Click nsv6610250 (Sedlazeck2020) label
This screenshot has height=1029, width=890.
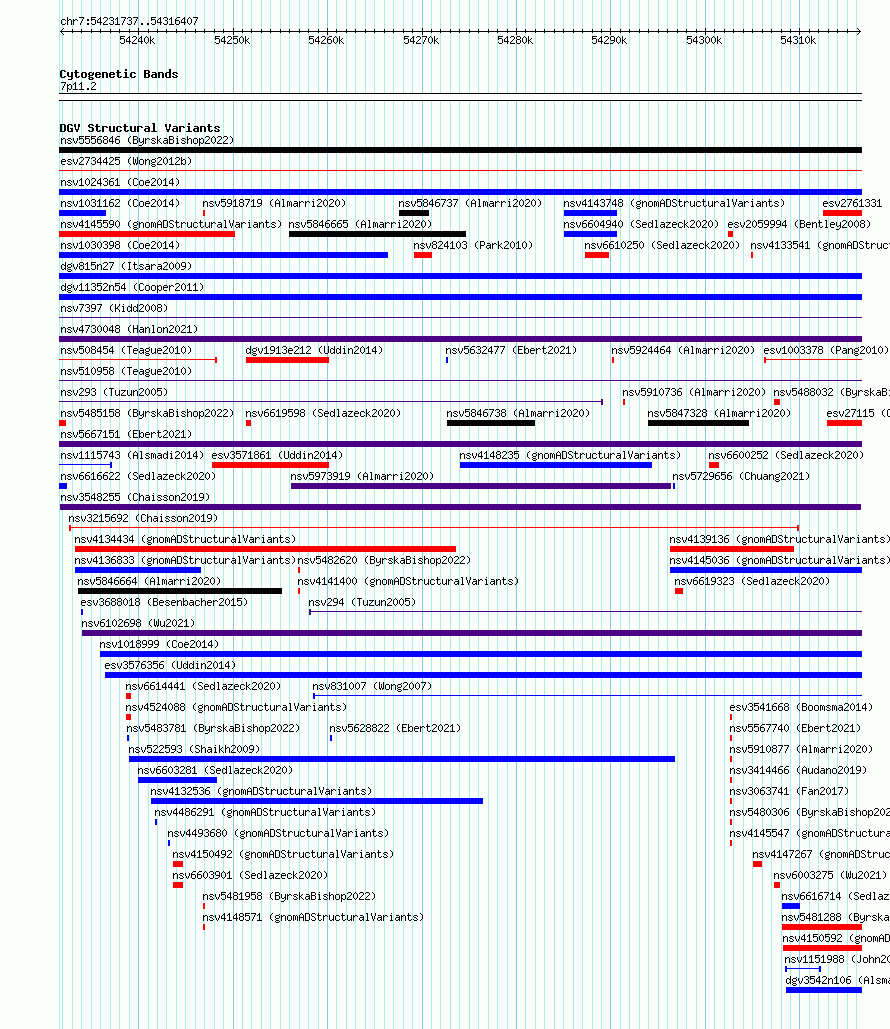[x=662, y=245]
